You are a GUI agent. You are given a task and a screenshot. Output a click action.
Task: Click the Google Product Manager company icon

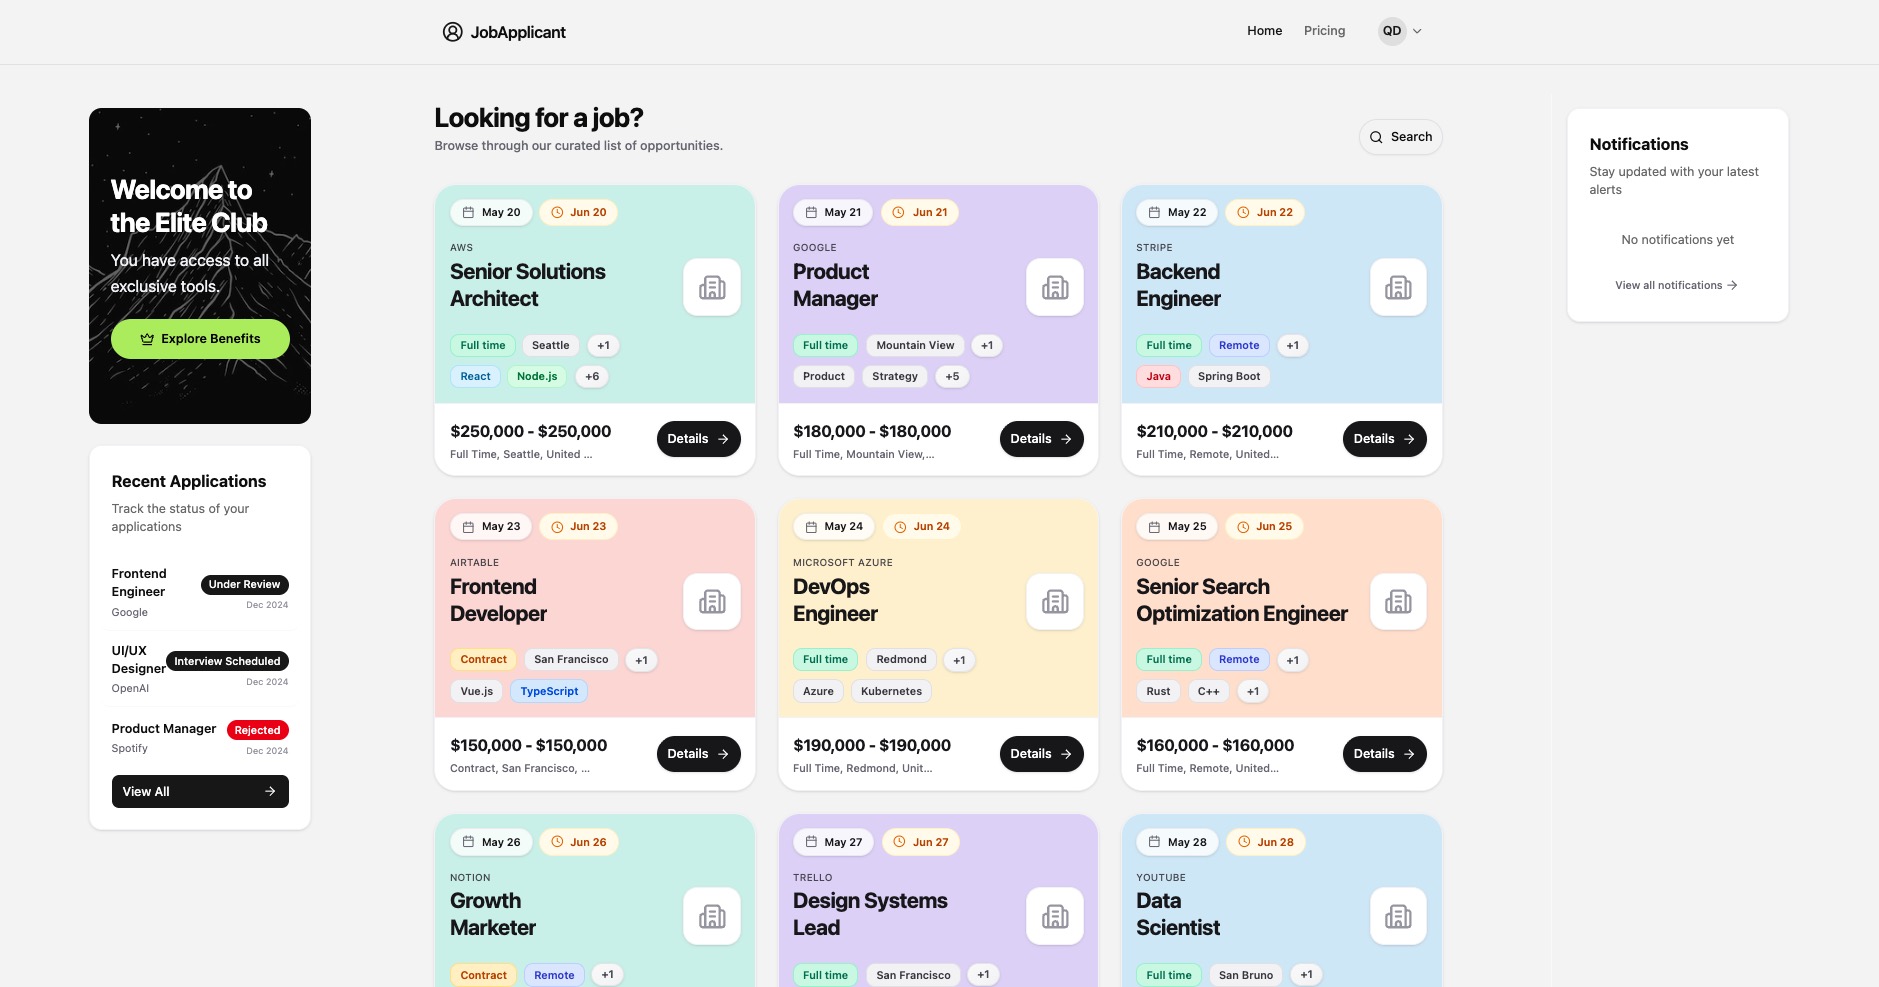pyautogui.click(x=1055, y=288)
